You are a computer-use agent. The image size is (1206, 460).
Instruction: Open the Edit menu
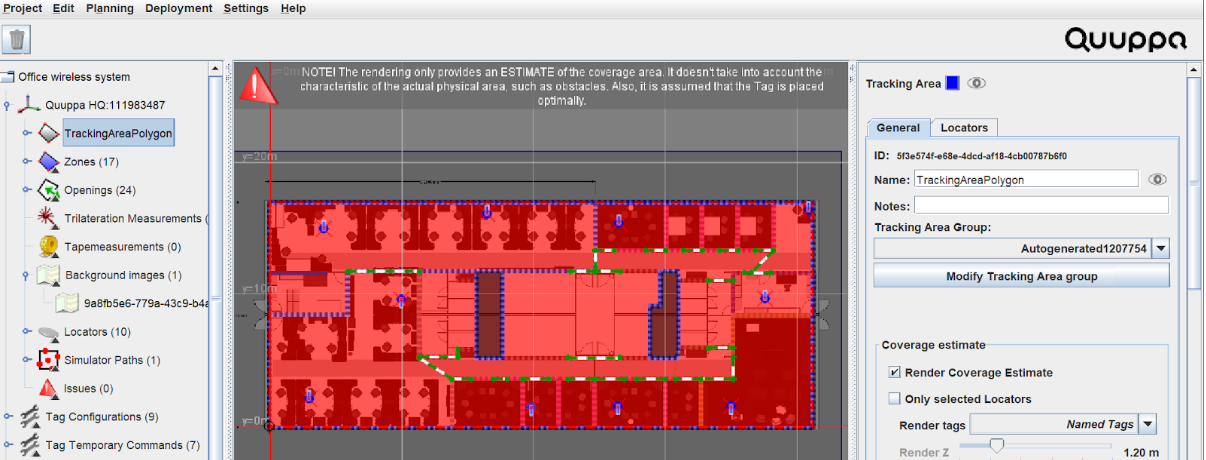(x=63, y=8)
